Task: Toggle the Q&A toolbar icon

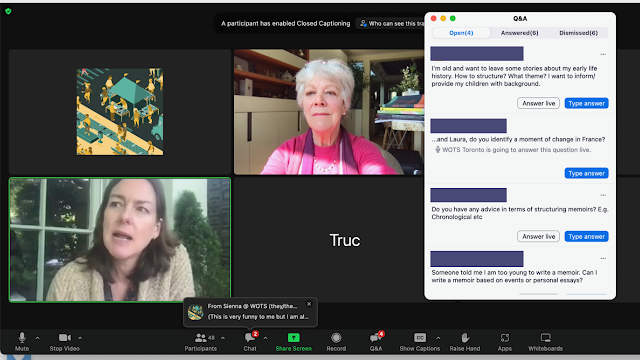Action: tap(376, 338)
